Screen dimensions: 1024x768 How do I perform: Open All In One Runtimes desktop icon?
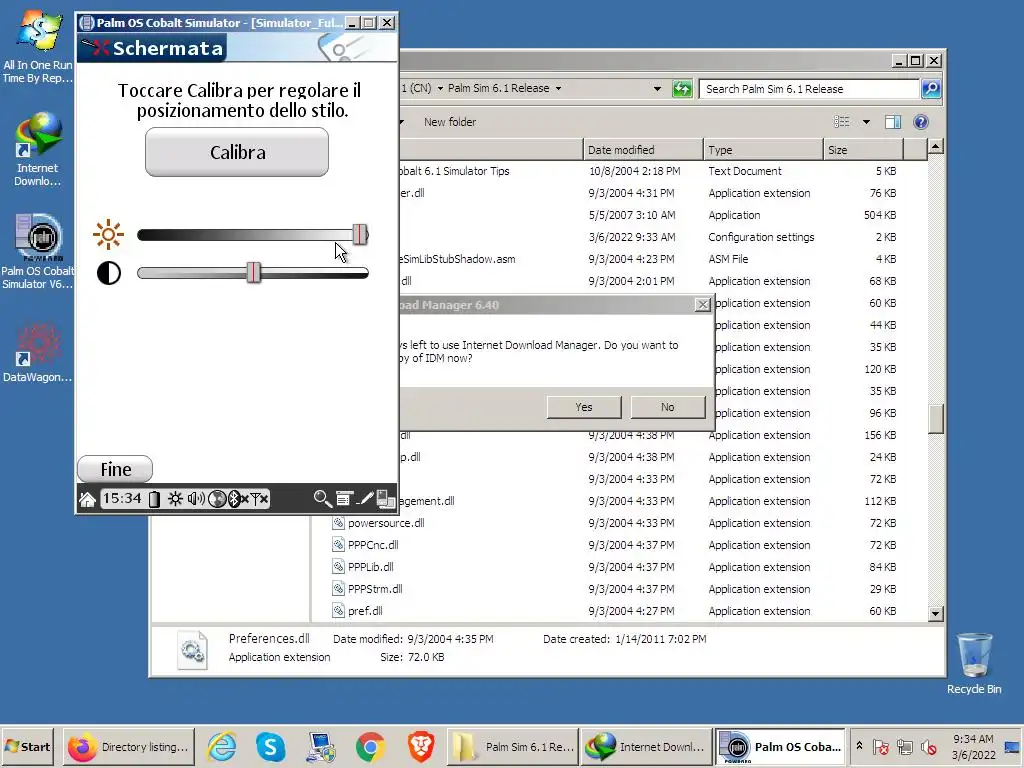coord(38,46)
